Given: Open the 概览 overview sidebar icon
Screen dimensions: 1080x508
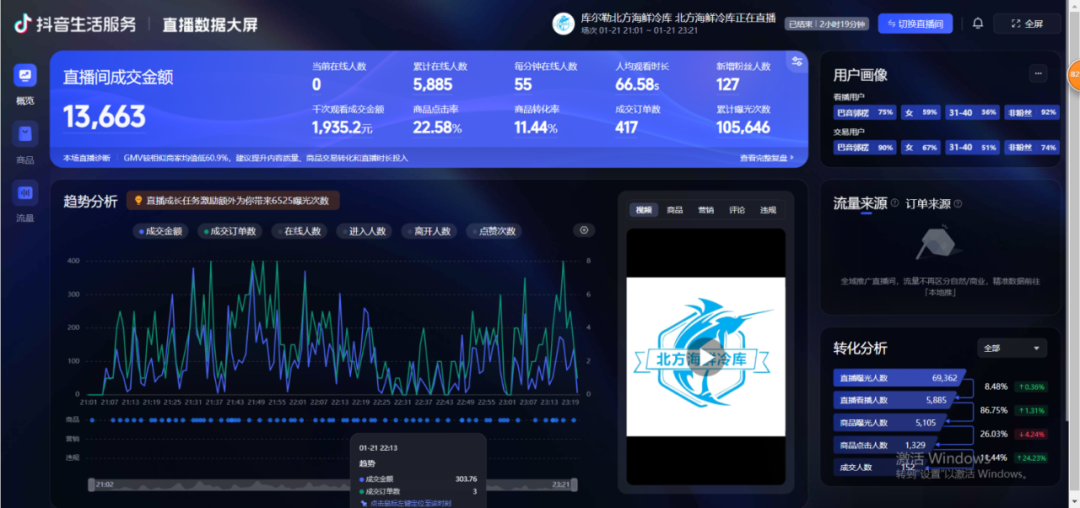Looking at the screenshot, I should pos(26,75).
